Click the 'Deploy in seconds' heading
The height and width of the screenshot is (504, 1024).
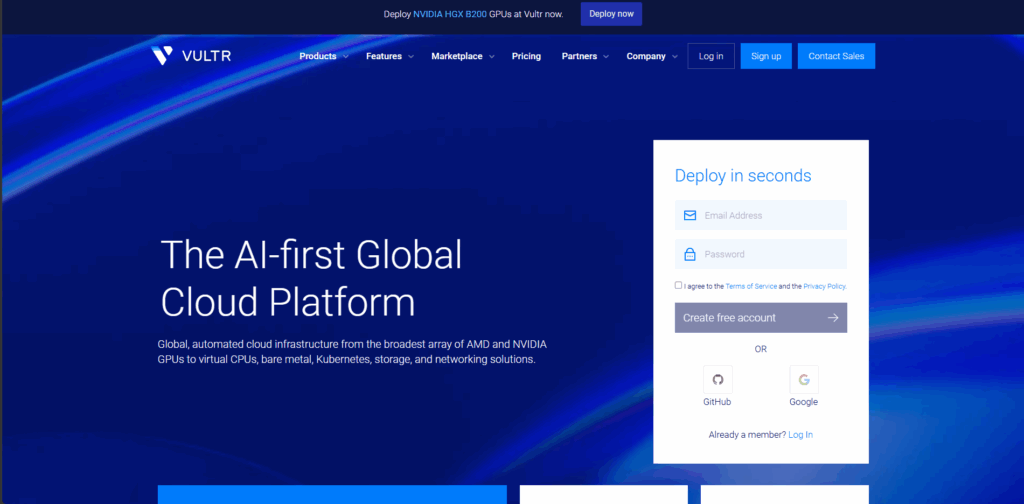point(743,176)
